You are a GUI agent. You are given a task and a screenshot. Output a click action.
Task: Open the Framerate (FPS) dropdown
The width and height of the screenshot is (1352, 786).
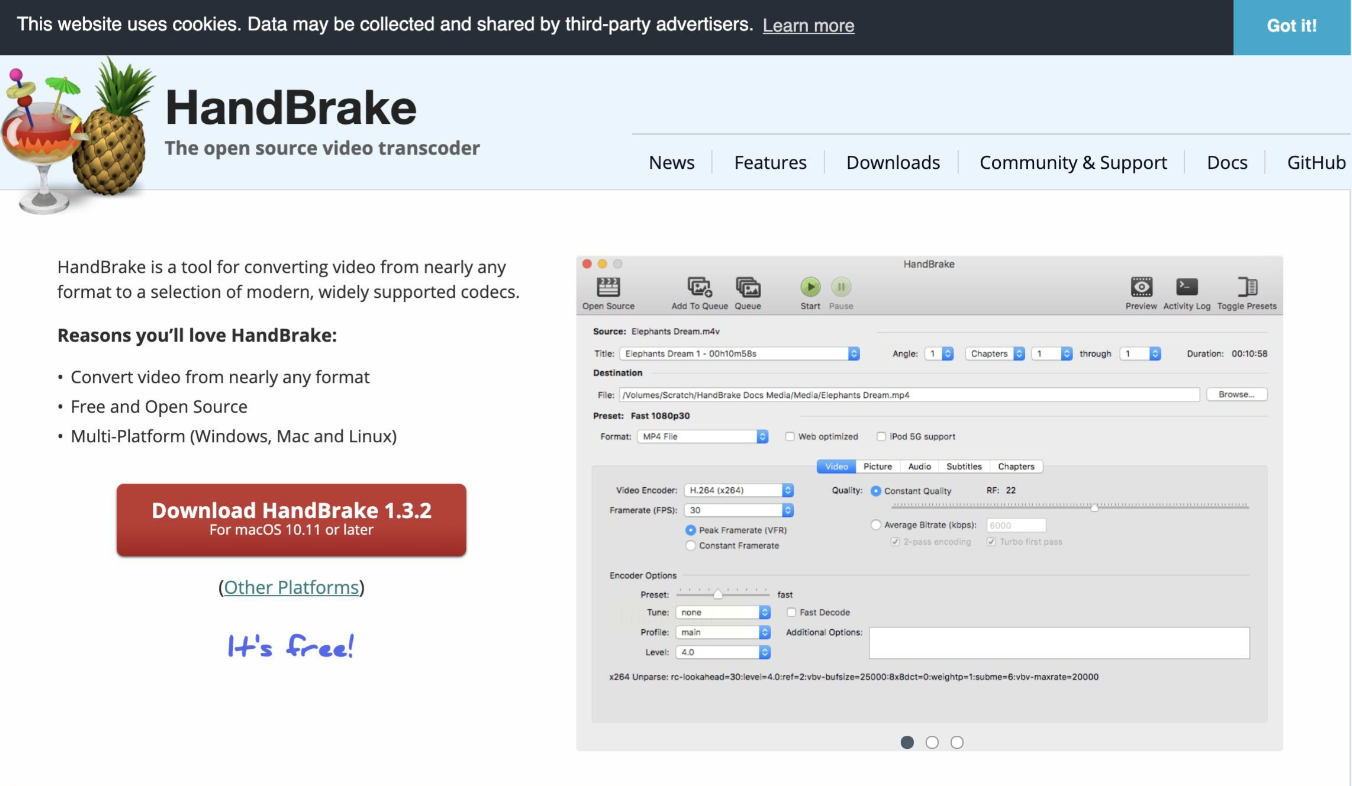pos(739,511)
